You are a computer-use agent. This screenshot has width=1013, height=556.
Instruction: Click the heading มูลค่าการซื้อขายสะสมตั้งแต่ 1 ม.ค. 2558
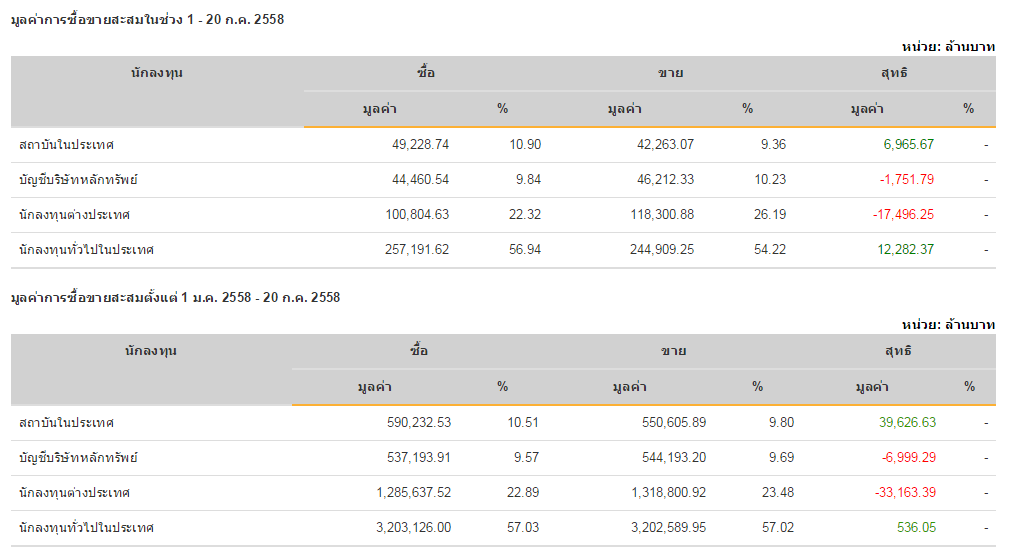point(175,297)
